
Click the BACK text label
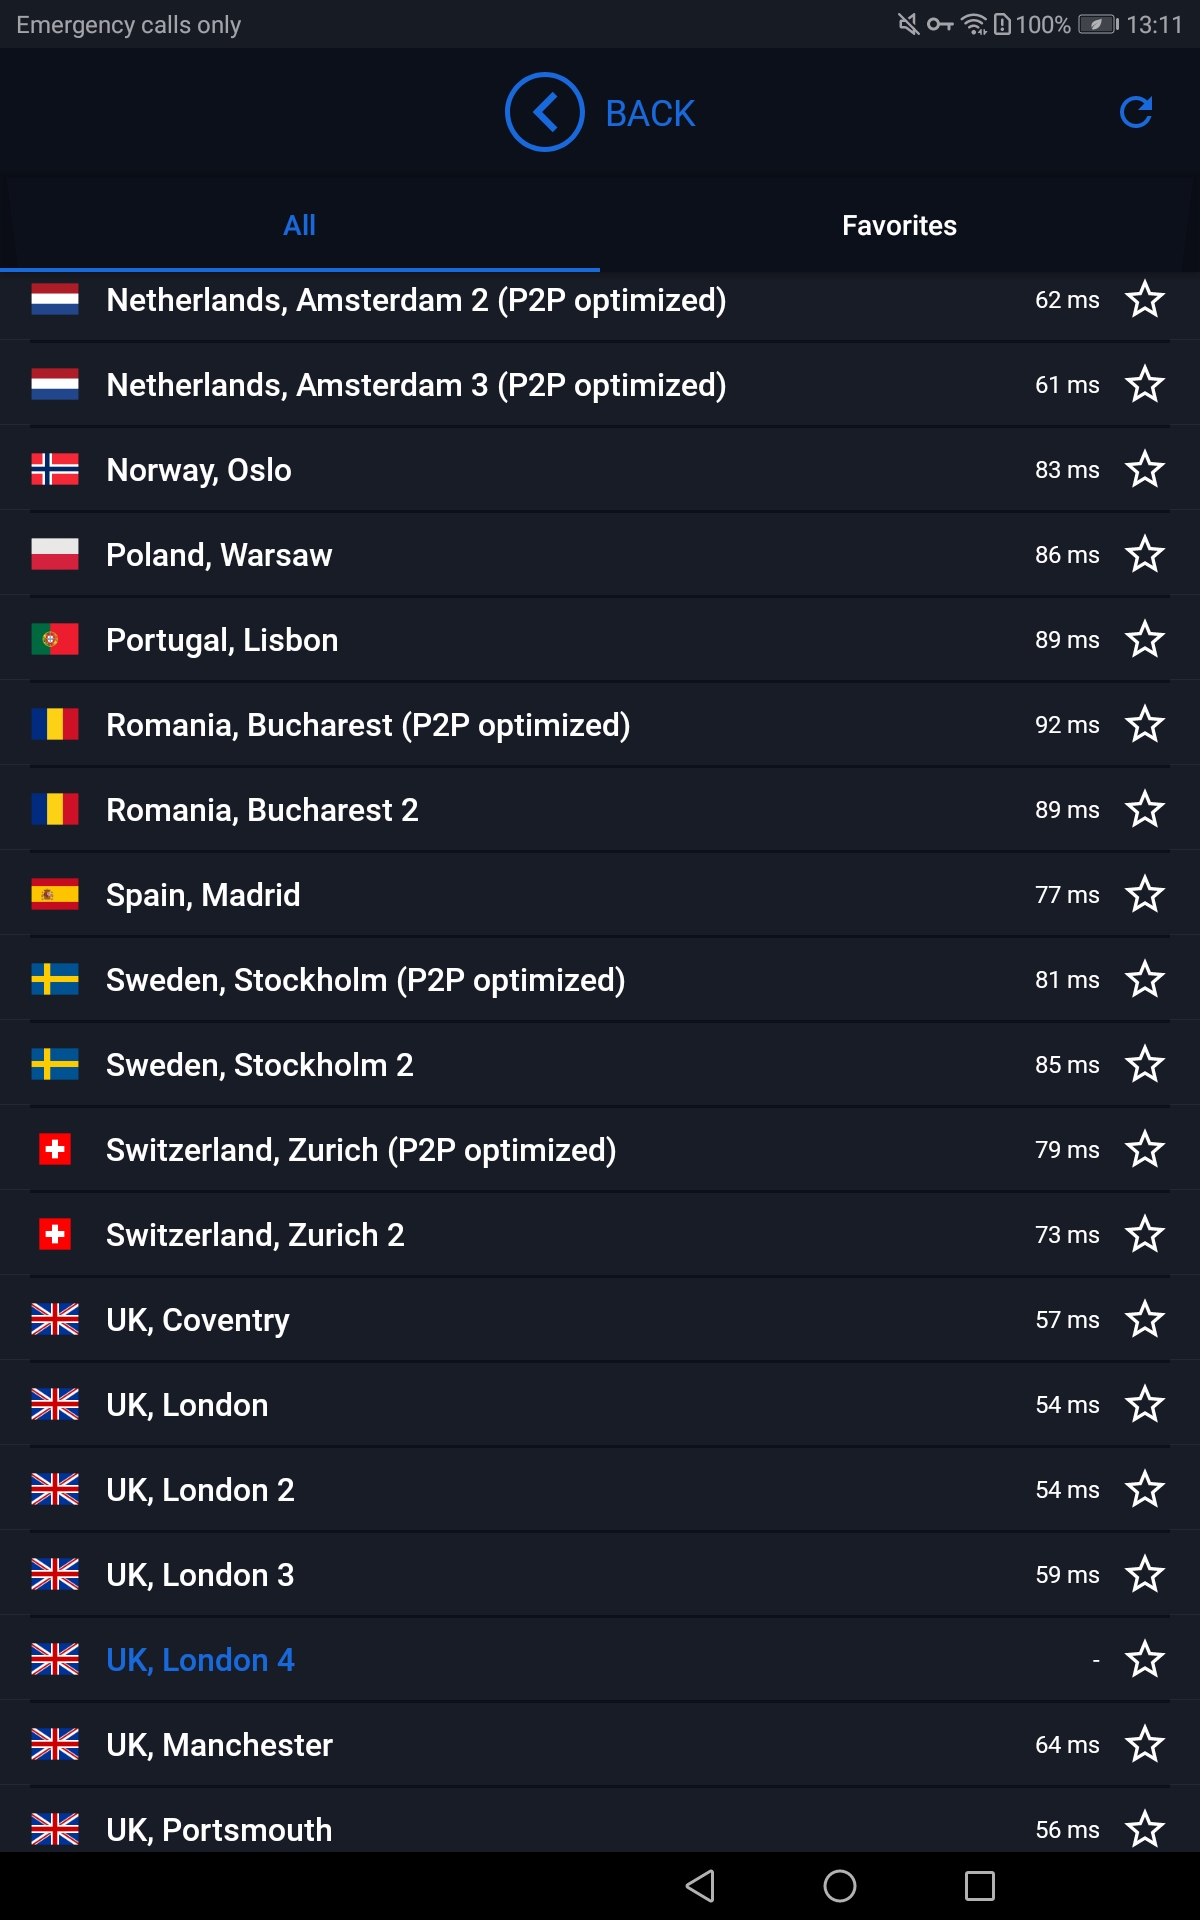650,113
